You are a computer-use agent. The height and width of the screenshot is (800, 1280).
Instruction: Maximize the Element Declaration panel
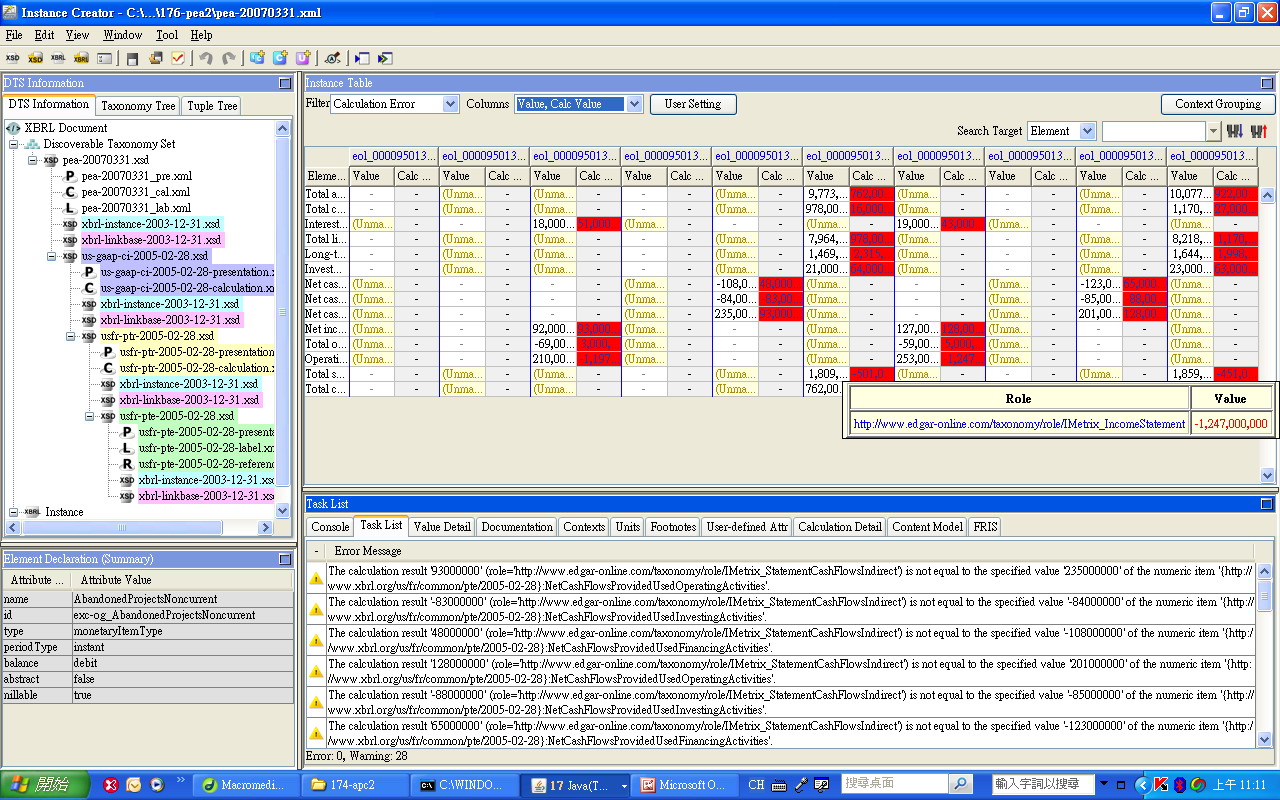click(x=285, y=559)
